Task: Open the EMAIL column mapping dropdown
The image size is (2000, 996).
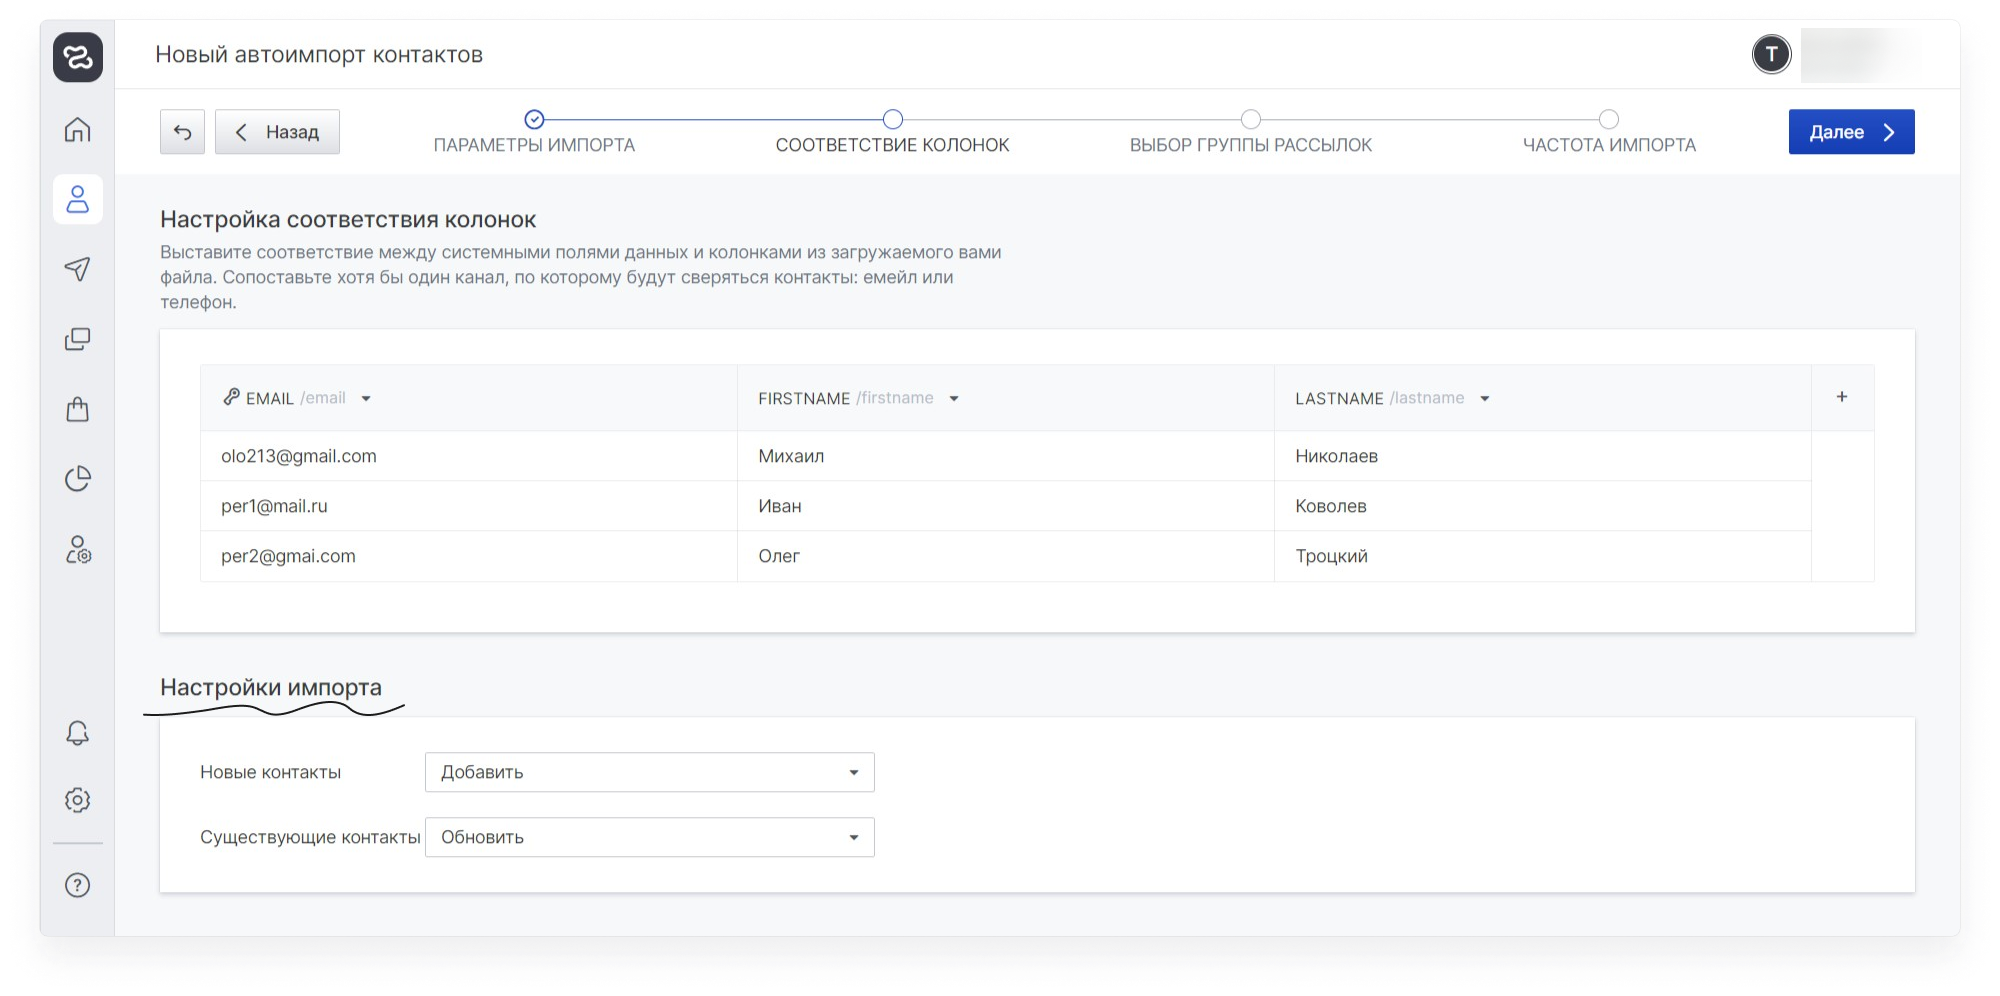Action: pyautogui.click(x=366, y=398)
